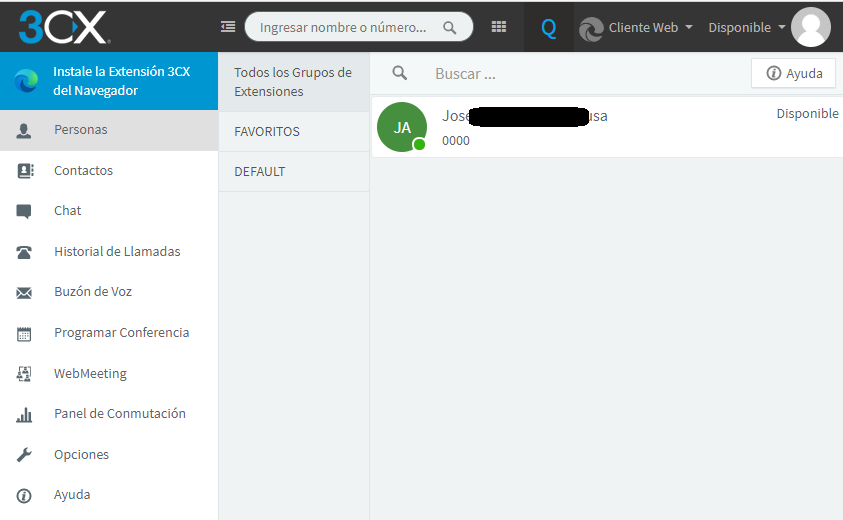Click the 3CX logo
The width and height of the screenshot is (843, 520).
point(62,27)
